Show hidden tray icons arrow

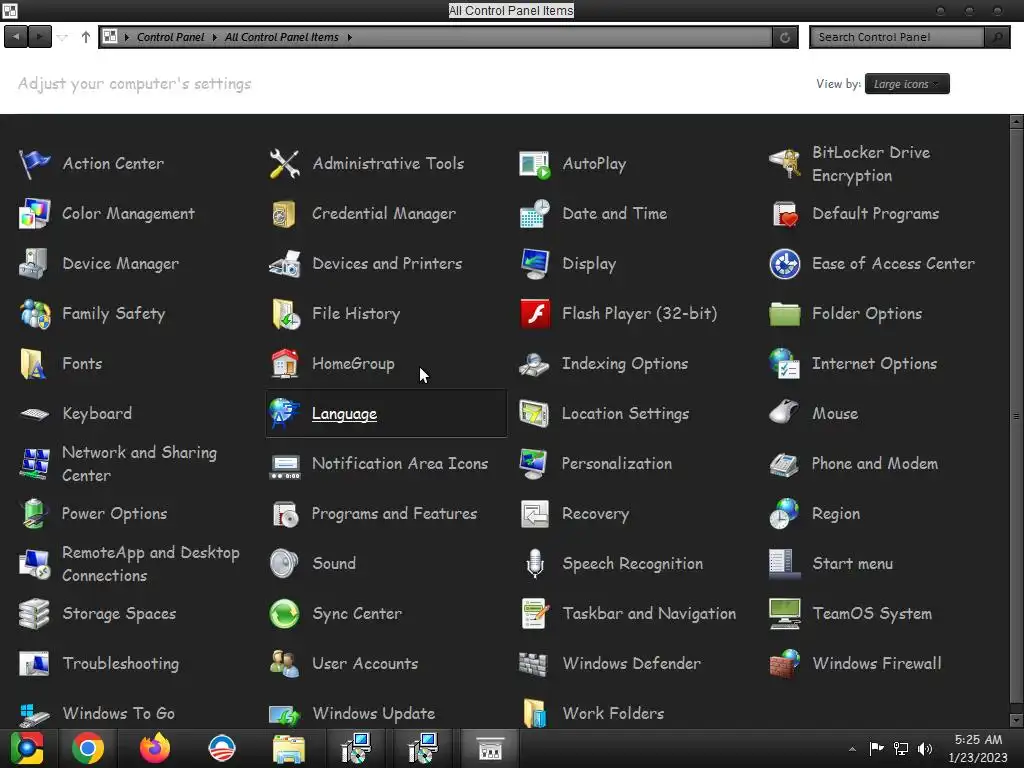click(x=852, y=749)
